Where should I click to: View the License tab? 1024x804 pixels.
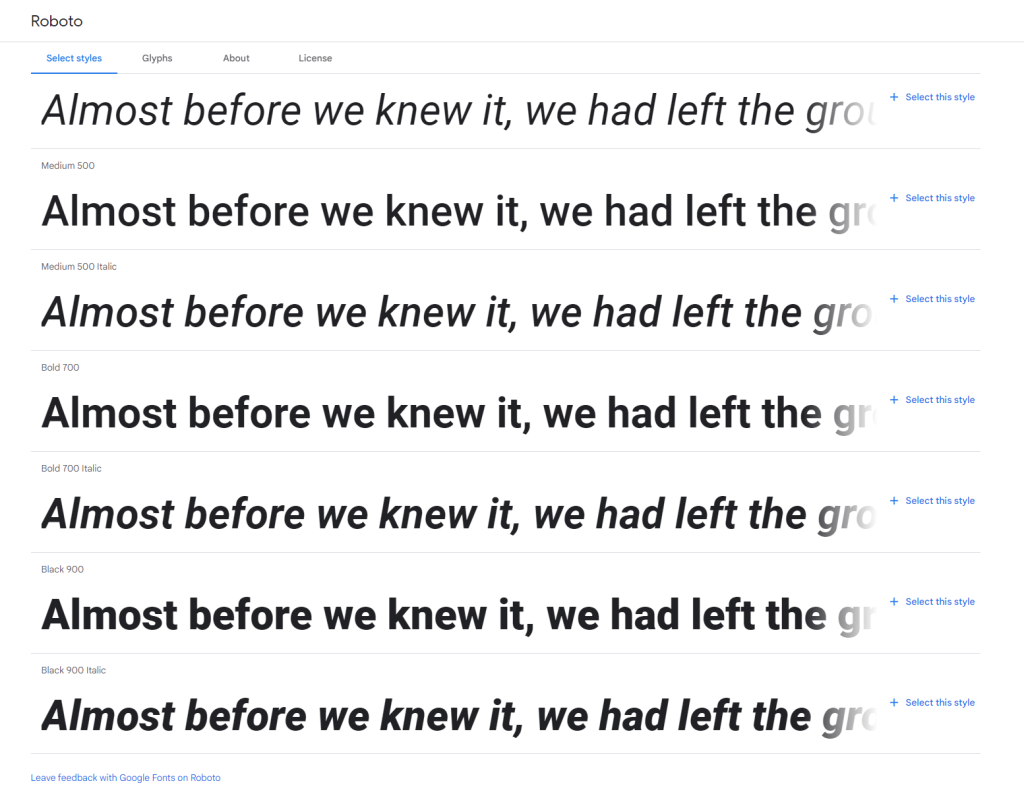click(315, 58)
